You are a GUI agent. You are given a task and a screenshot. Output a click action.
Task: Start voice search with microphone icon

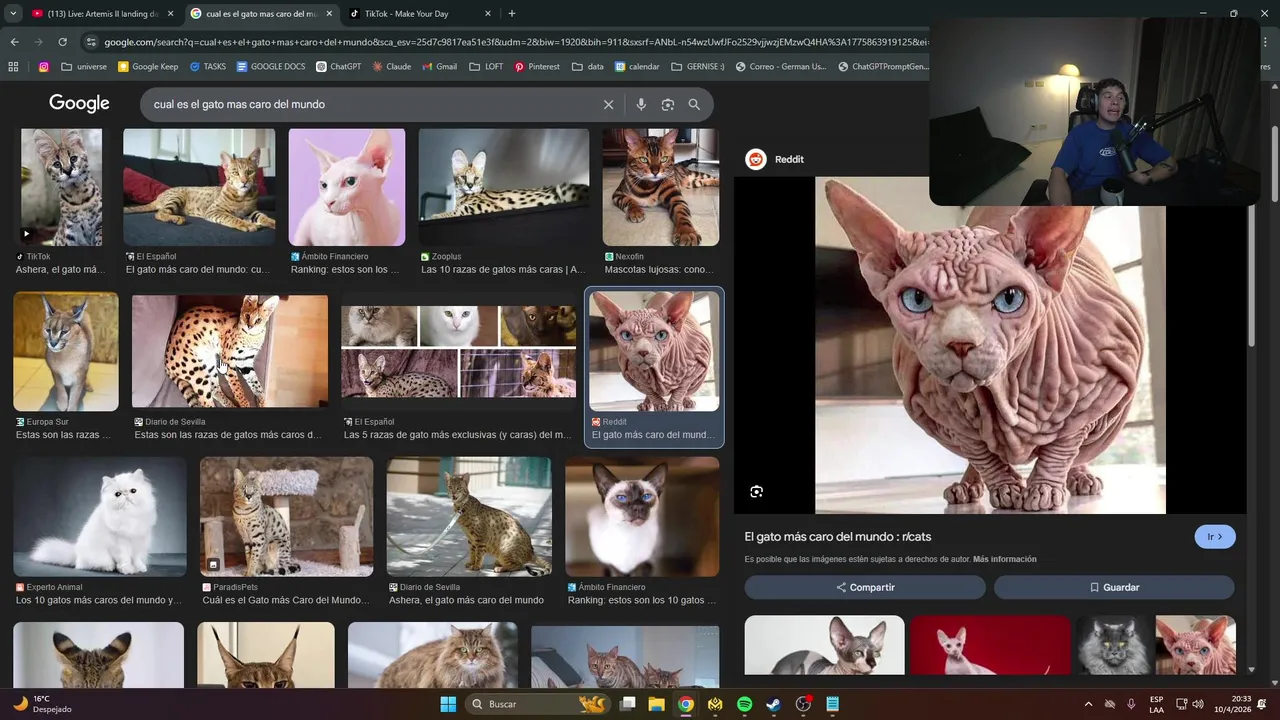[641, 104]
